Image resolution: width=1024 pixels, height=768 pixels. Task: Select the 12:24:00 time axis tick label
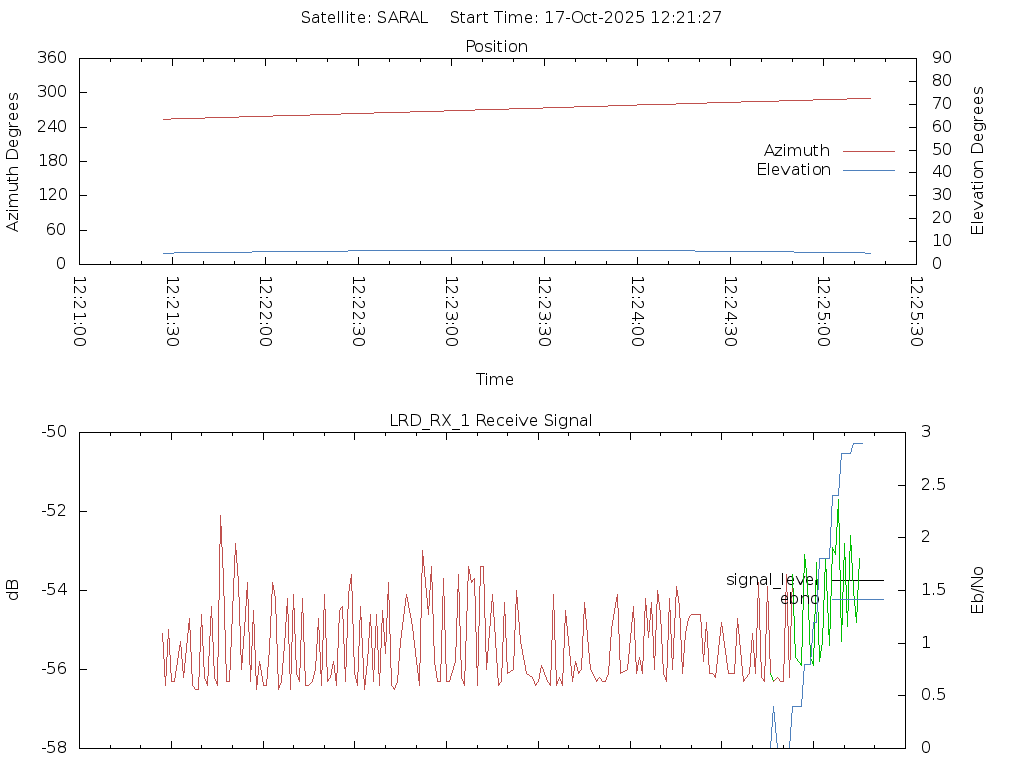(637, 312)
